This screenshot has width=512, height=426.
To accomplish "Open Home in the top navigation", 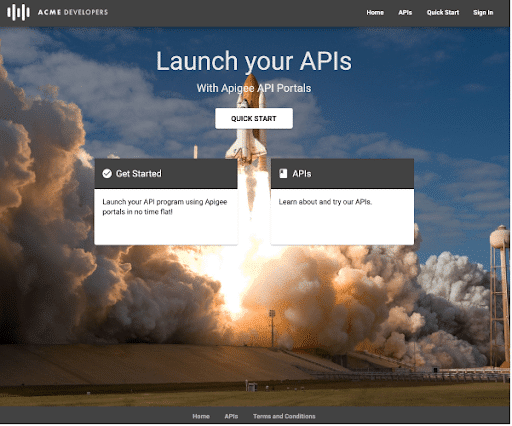I will [375, 13].
